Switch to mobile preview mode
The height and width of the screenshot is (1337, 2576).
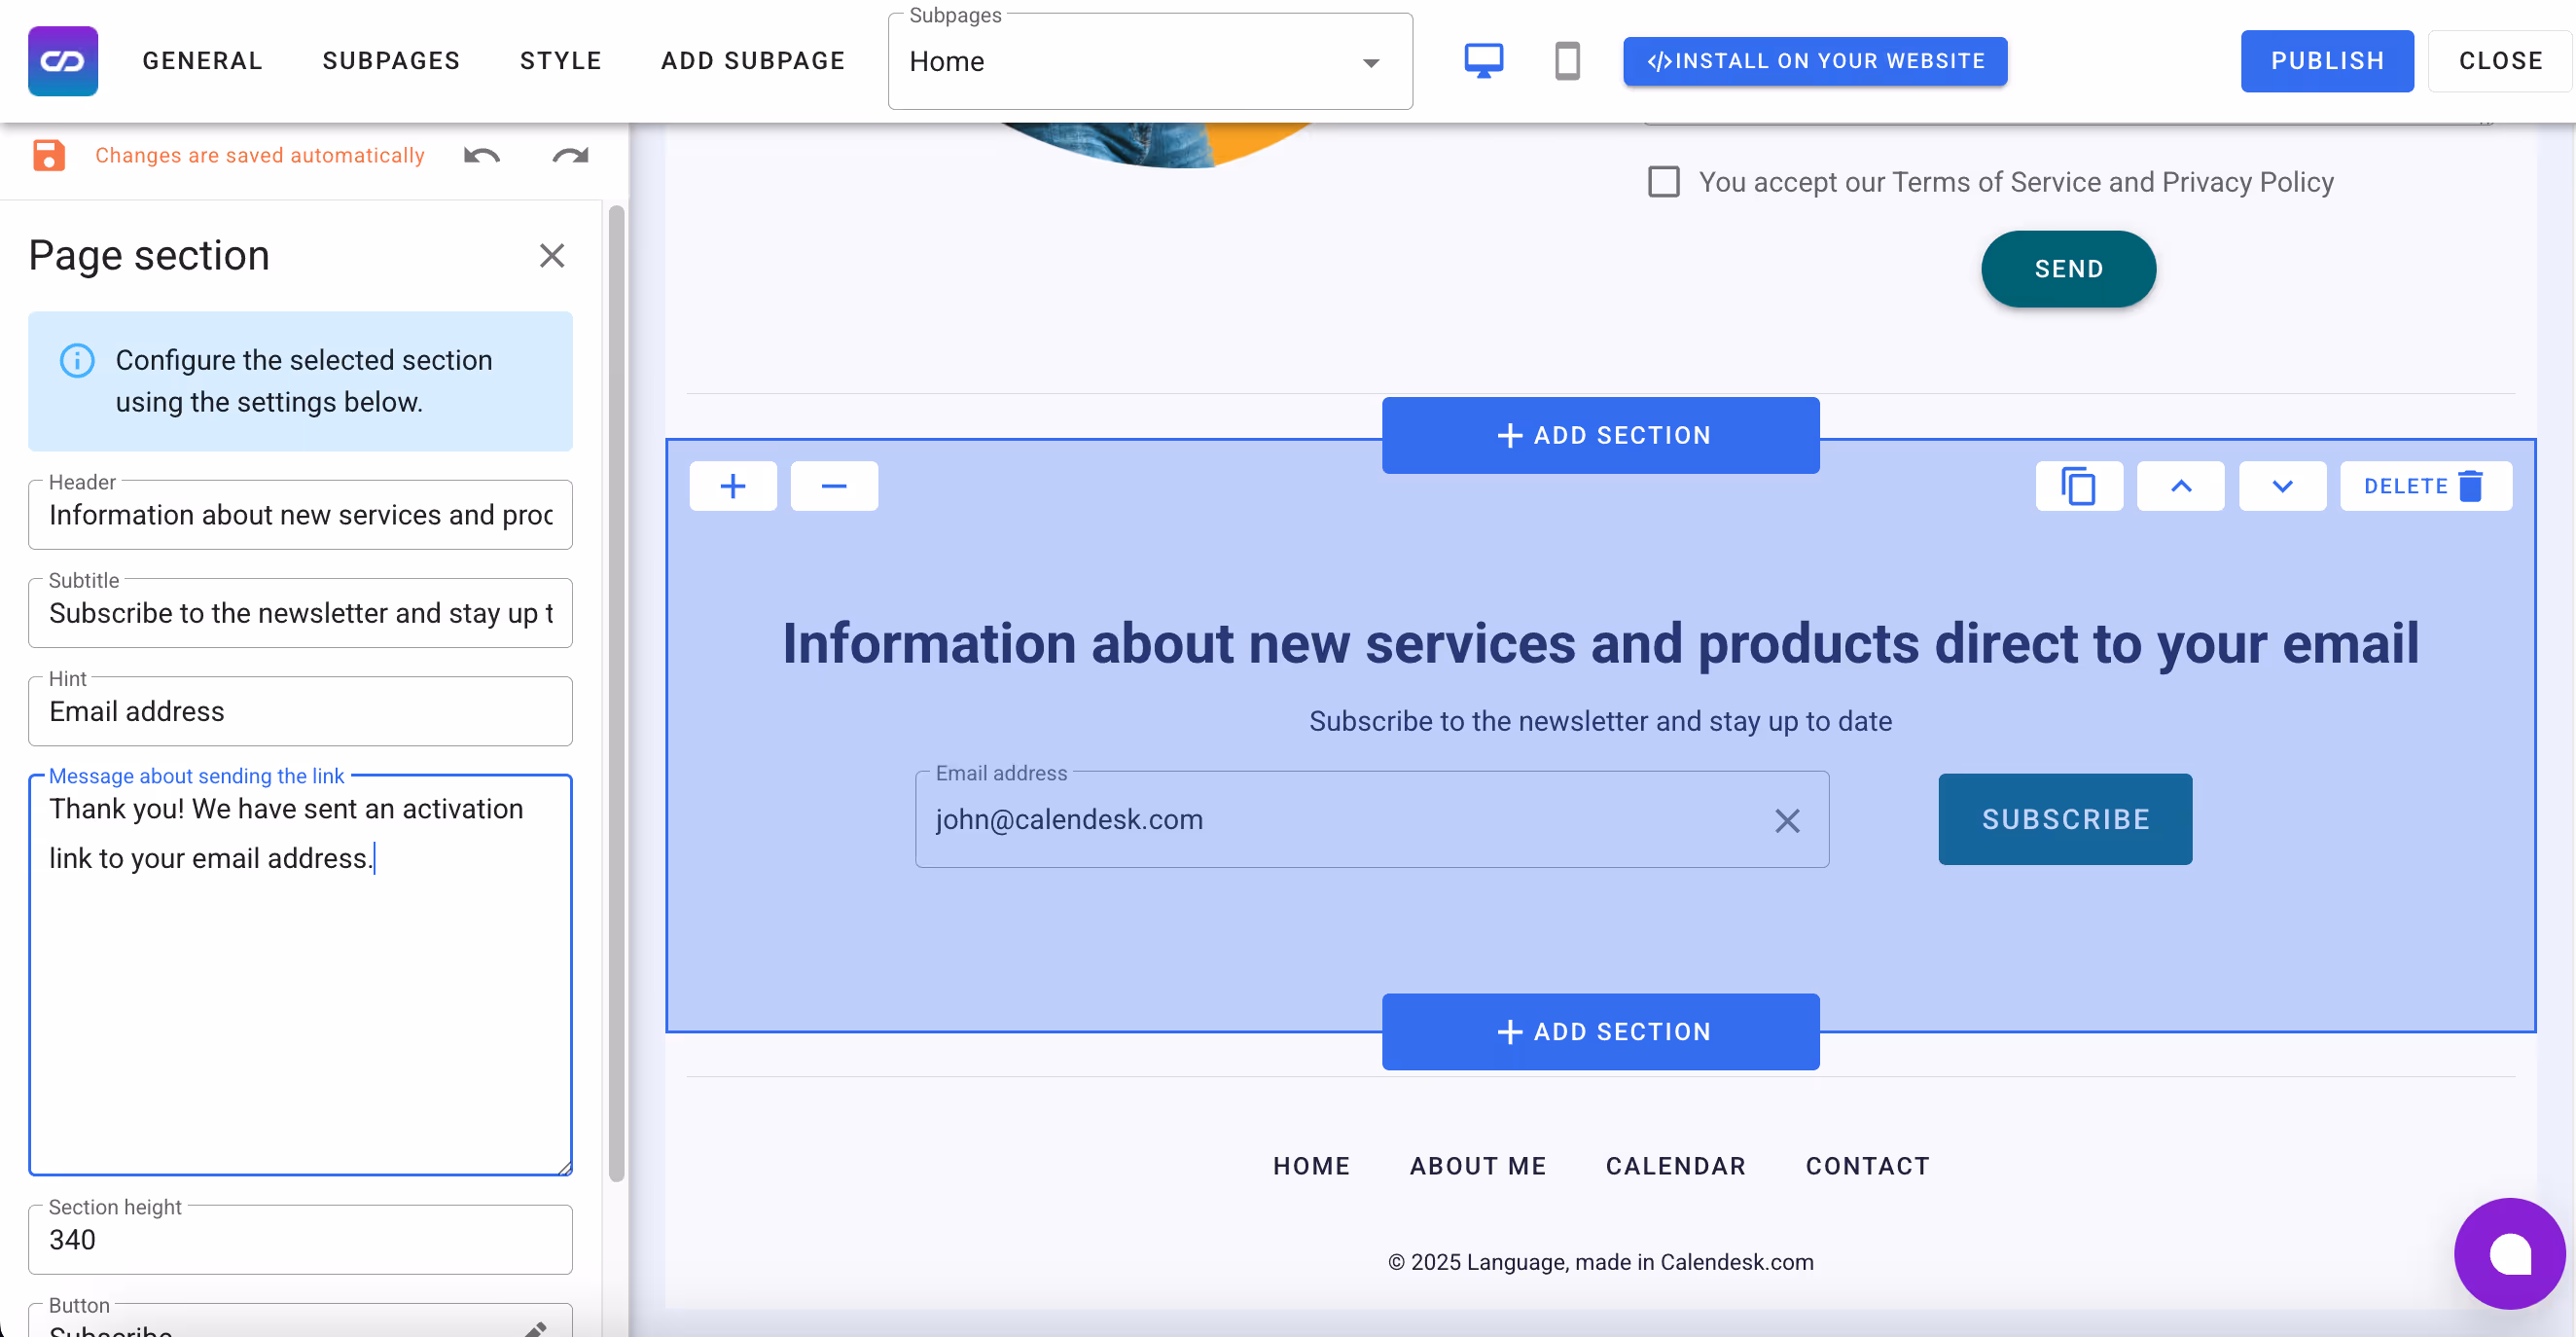(1567, 60)
